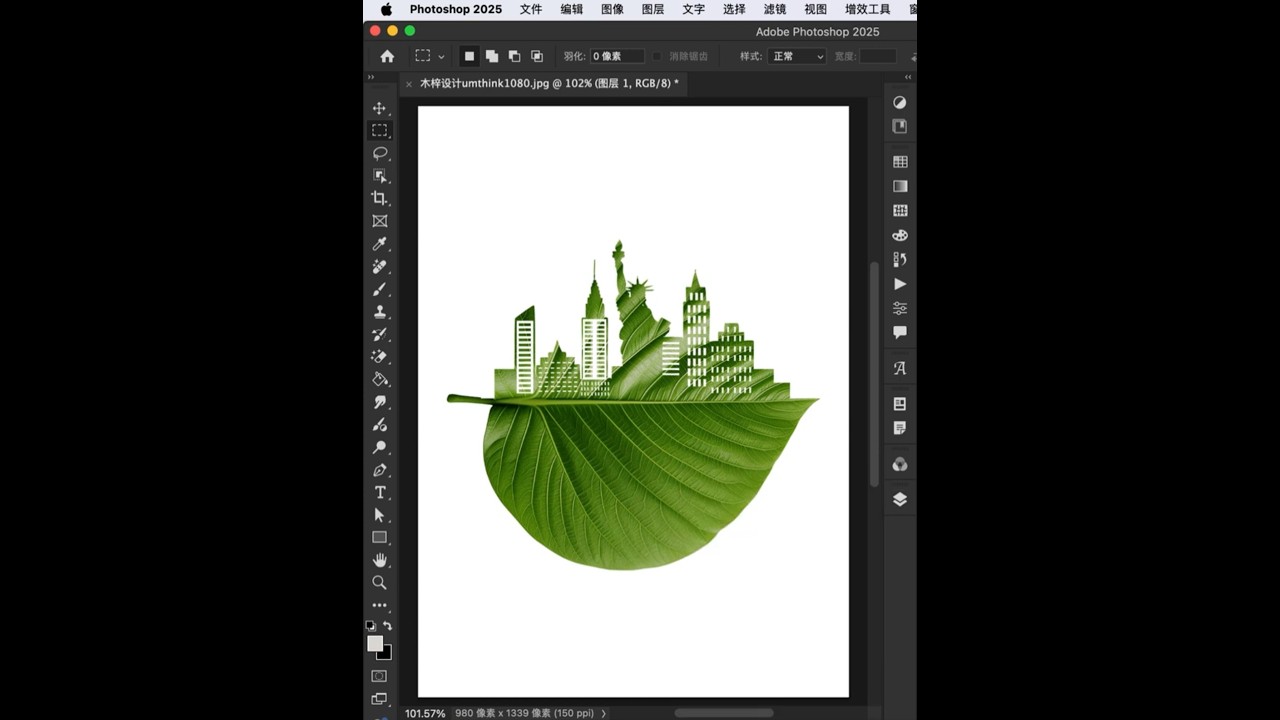
Task: Open the Properties sliders panel icon
Action: [900, 308]
